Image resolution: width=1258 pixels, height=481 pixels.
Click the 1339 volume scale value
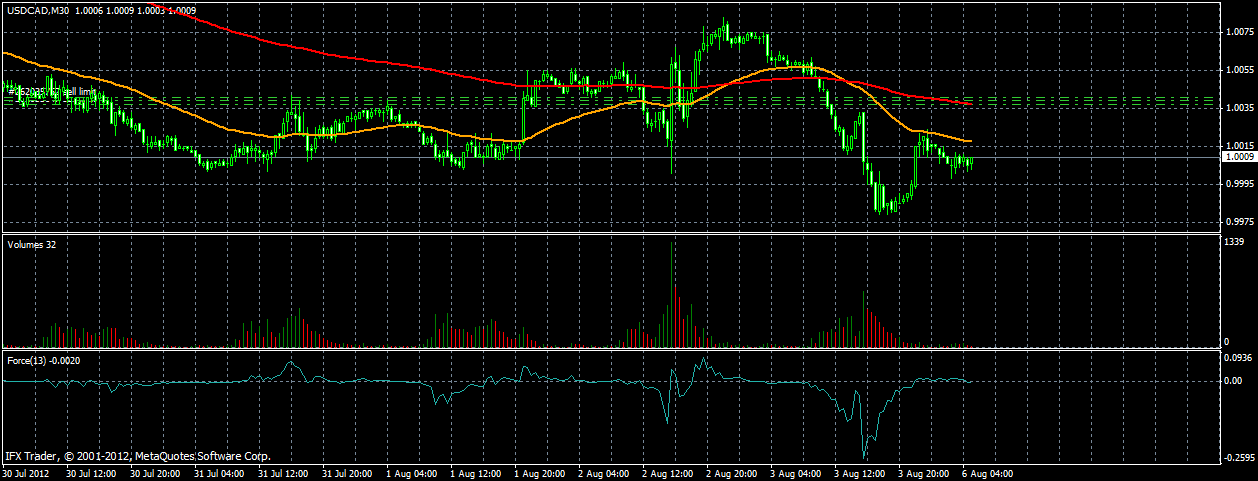[x=1234, y=242]
